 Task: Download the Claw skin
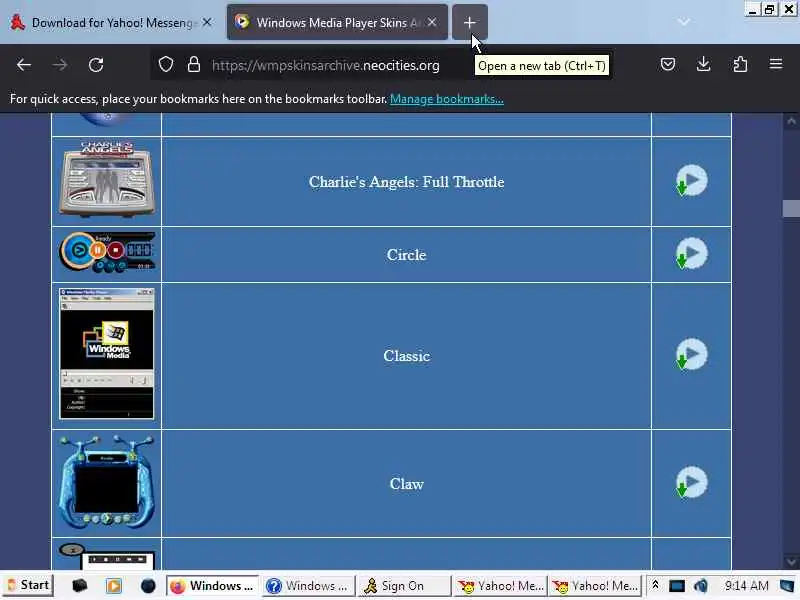[x=691, y=482]
